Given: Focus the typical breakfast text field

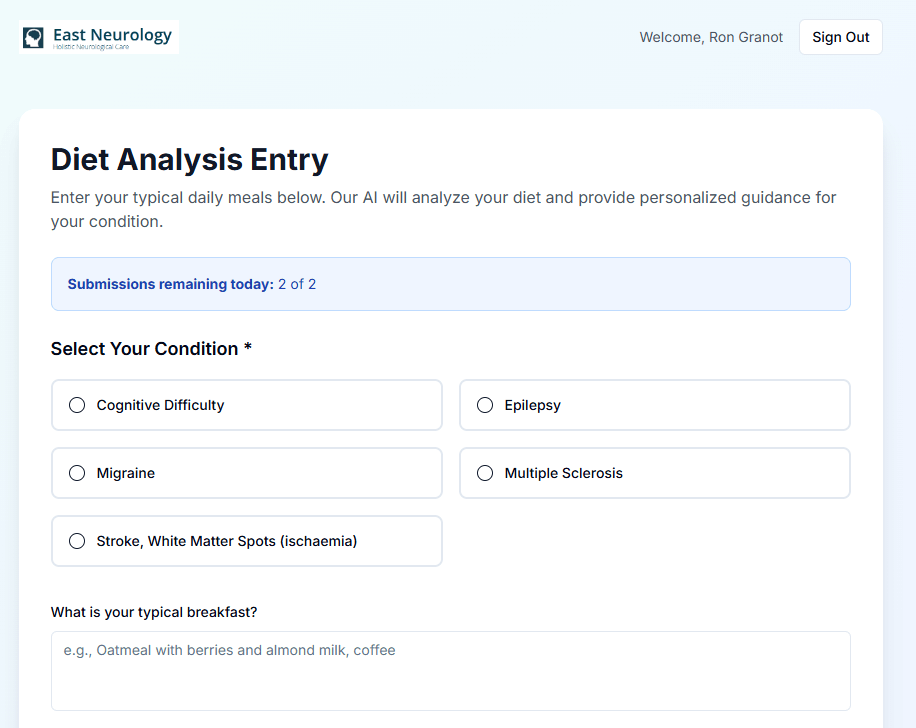Looking at the screenshot, I should pyautogui.click(x=450, y=670).
